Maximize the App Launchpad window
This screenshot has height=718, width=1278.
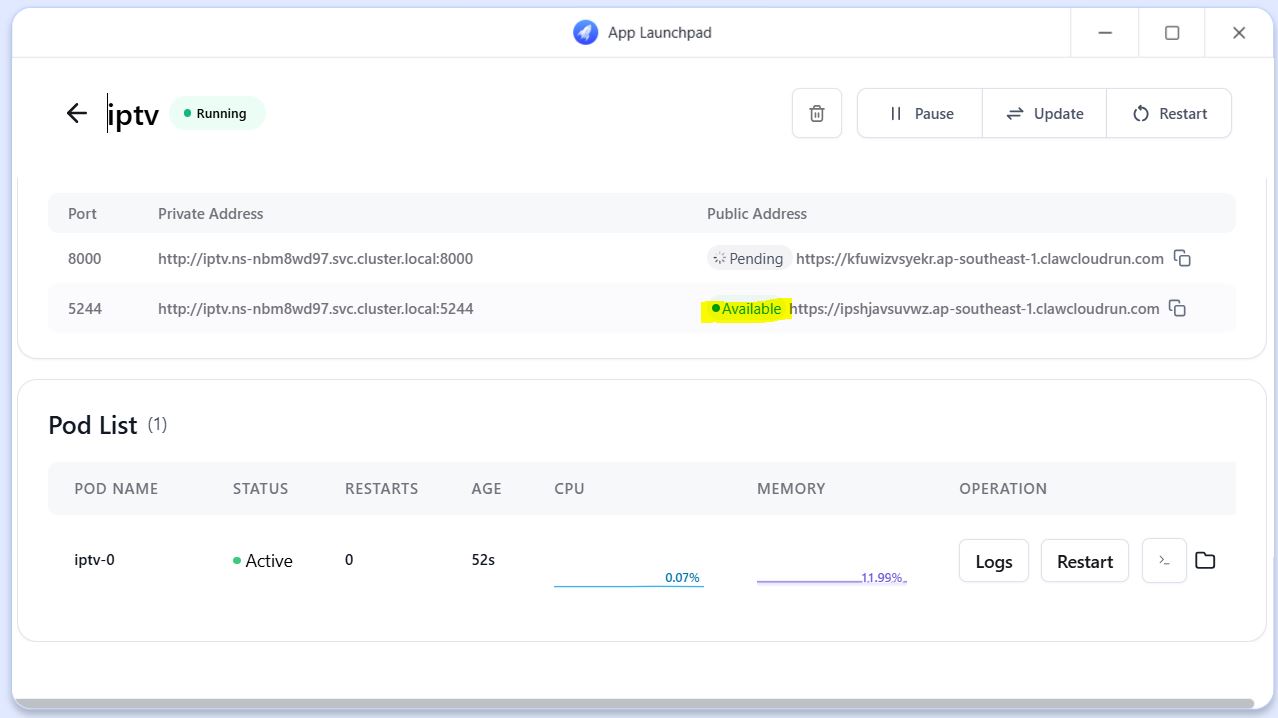(x=1172, y=33)
